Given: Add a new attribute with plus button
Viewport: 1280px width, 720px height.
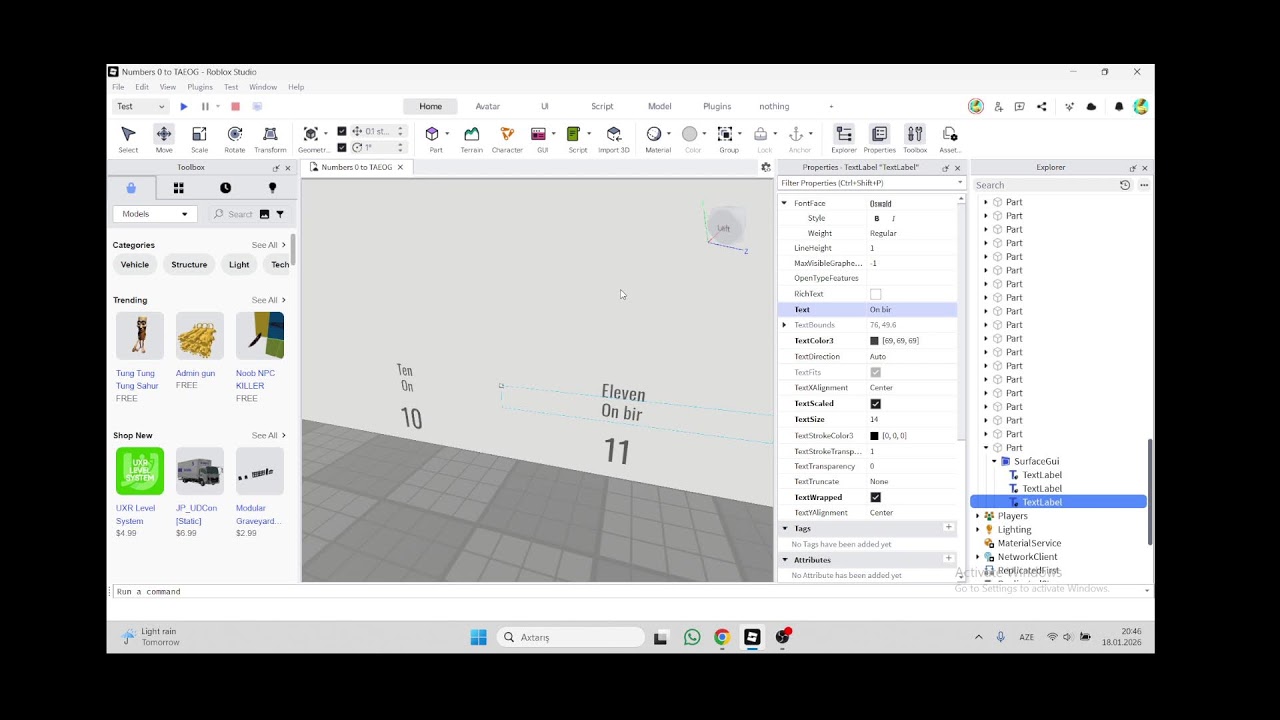Looking at the screenshot, I should pos(949,560).
